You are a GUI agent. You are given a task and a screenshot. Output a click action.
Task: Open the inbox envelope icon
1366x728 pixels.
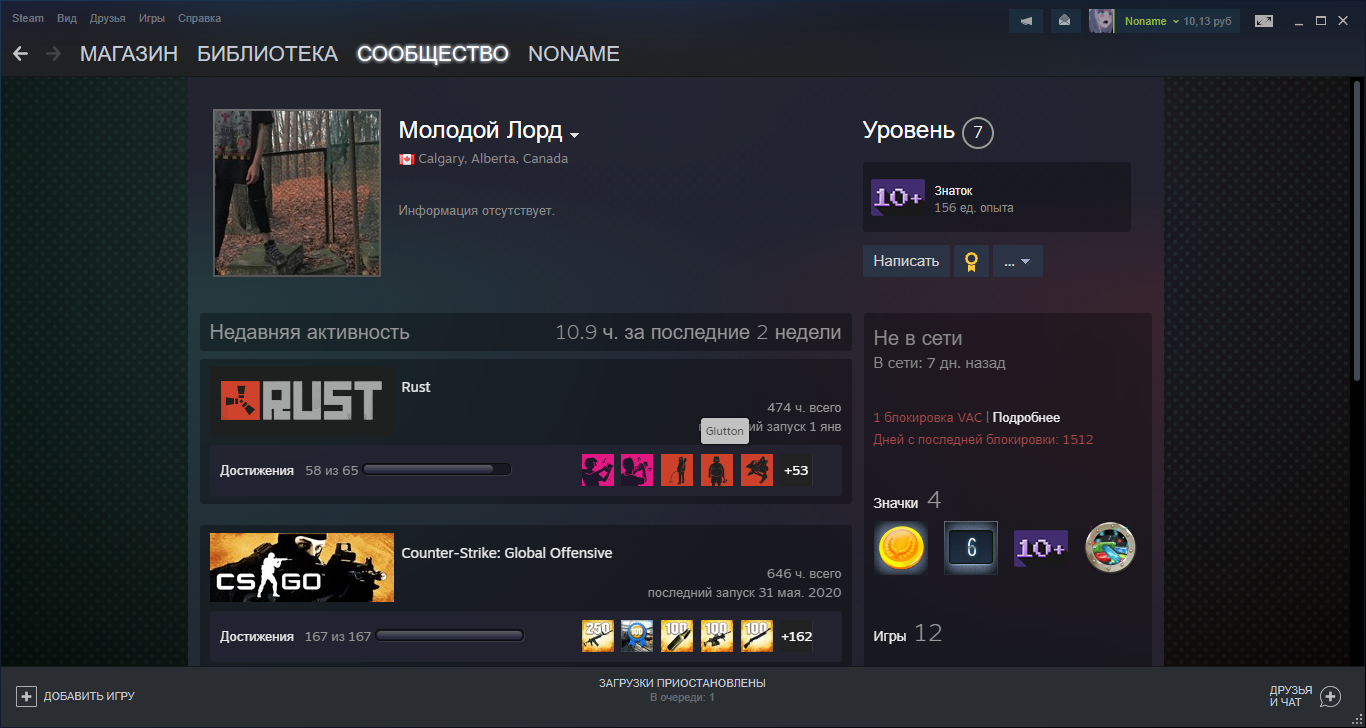(1064, 21)
